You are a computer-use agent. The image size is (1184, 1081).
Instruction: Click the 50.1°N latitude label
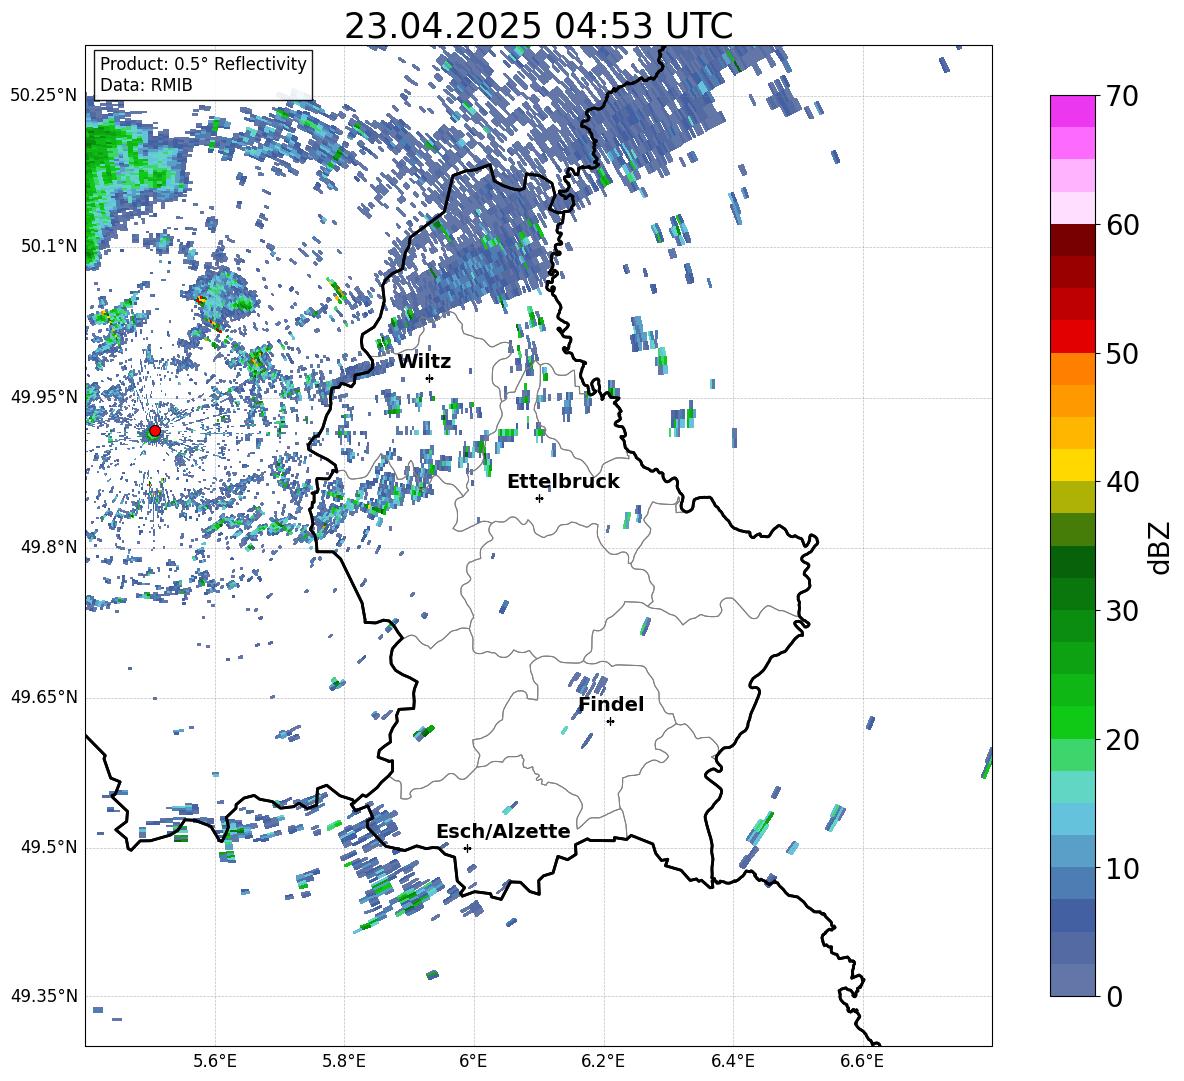(x=49, y=246)
